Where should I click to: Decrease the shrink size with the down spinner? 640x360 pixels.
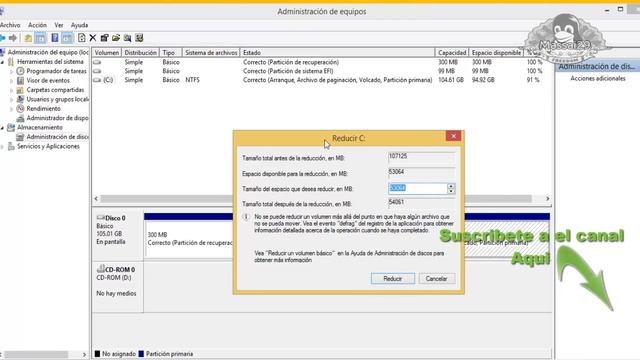tap(451, 191)
